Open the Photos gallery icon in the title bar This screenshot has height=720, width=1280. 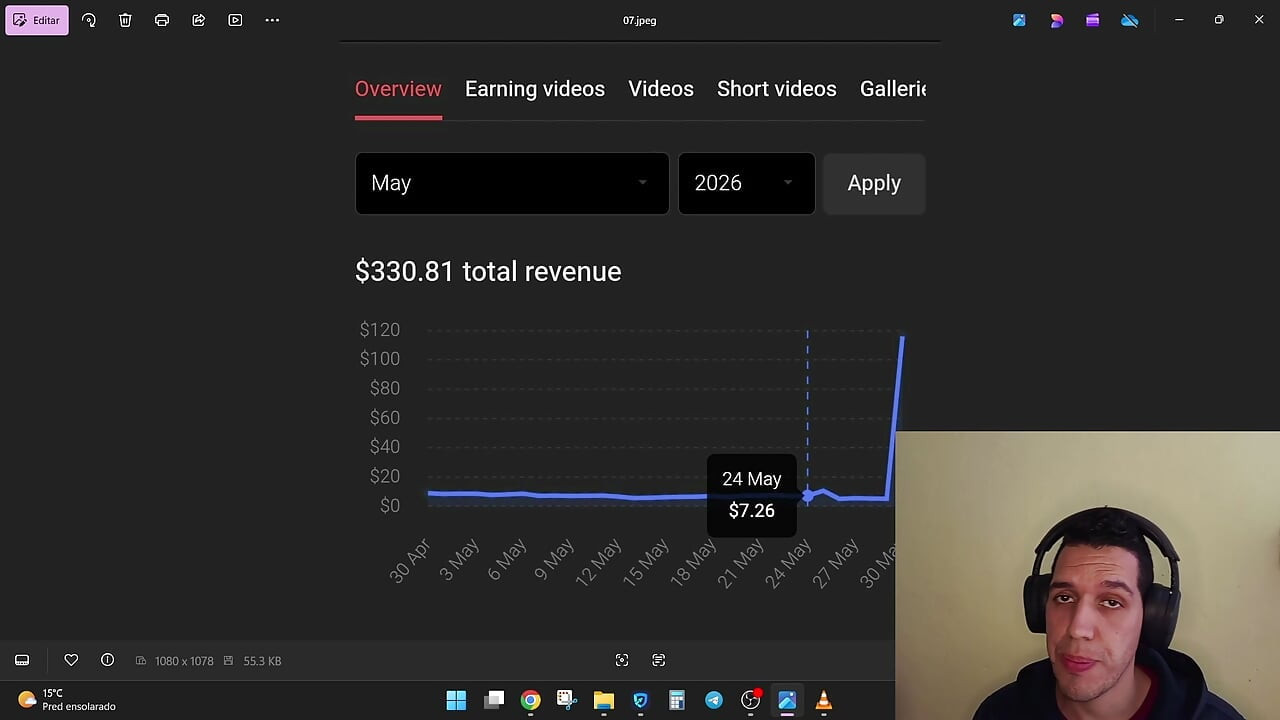[x=1019, y=20]
